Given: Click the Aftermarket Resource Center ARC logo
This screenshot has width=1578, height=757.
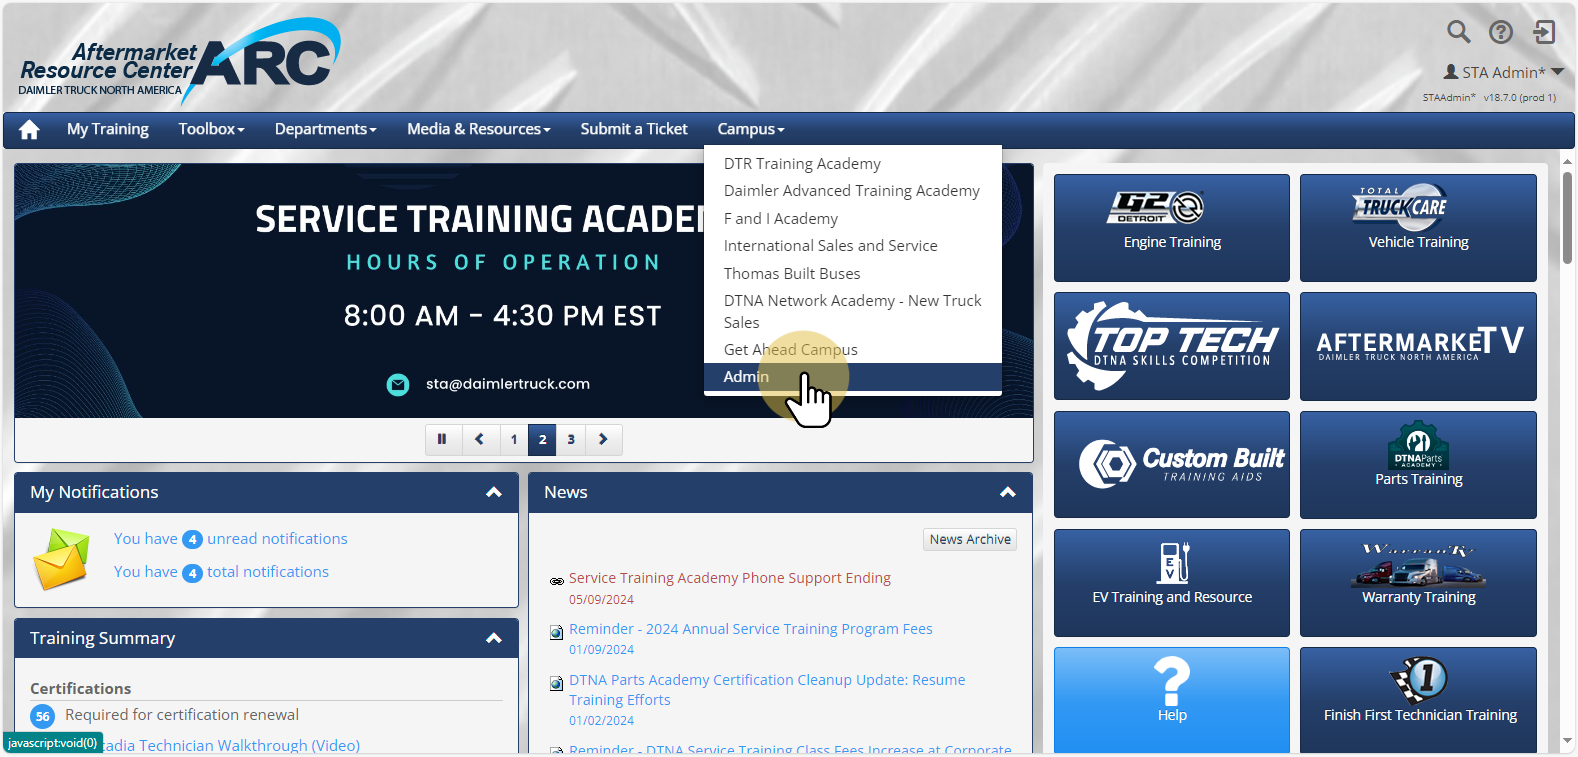Looking at the screenshot, I should pyautogui.click(x=180, y=62).
